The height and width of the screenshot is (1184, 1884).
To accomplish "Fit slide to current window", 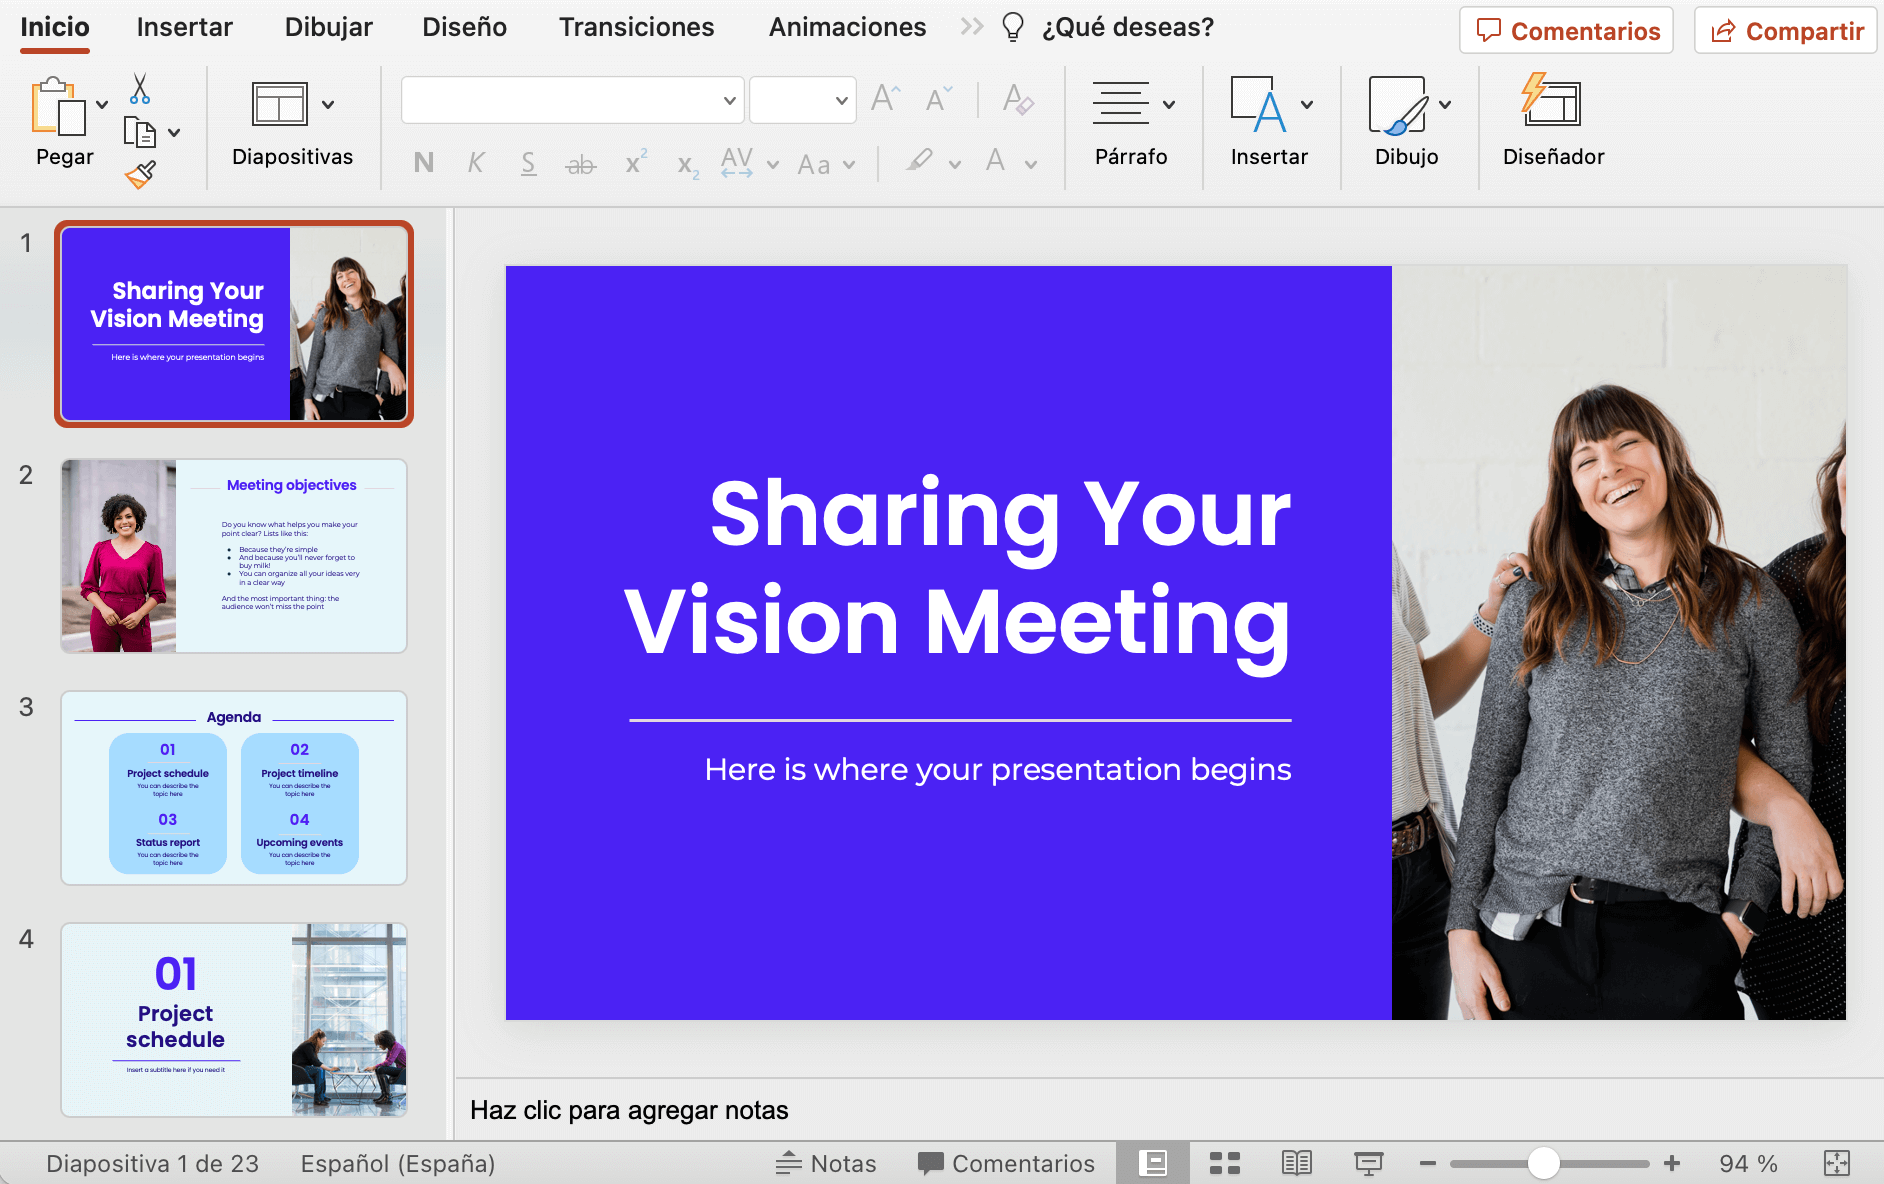I will 1837,1163.
